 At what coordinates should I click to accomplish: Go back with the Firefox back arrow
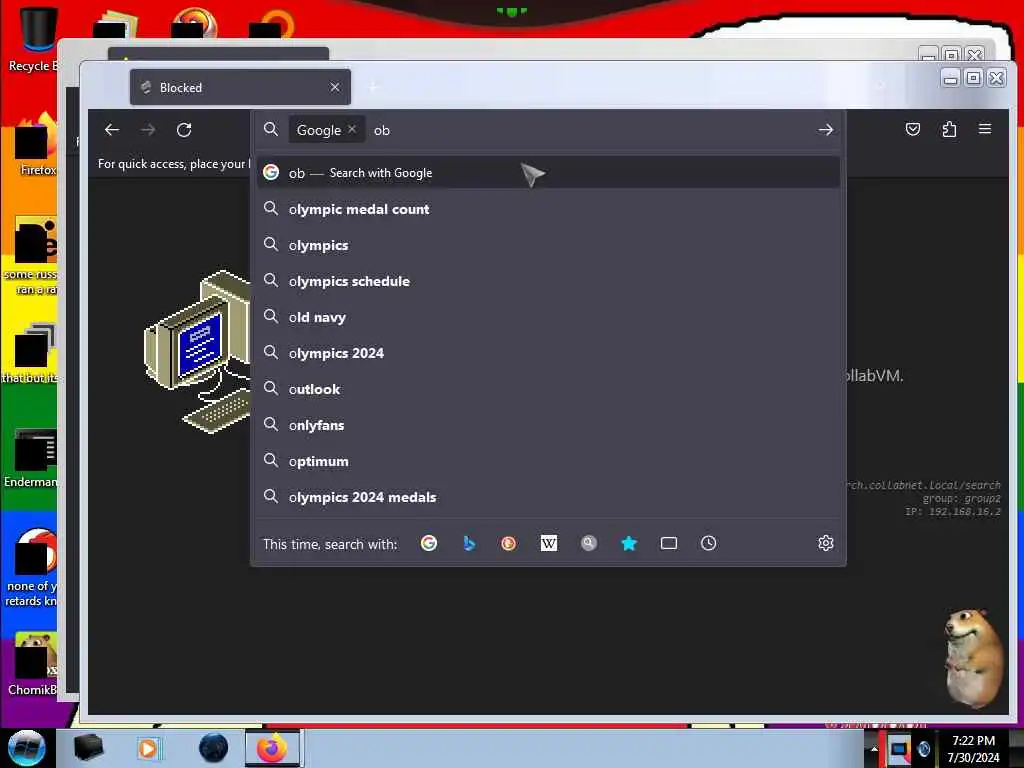pyautogui.click(x=112, y=130)
